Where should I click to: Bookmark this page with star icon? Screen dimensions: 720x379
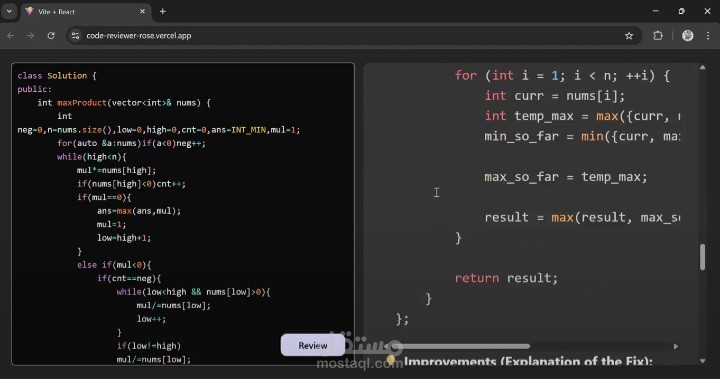click(x=629, y=35)
